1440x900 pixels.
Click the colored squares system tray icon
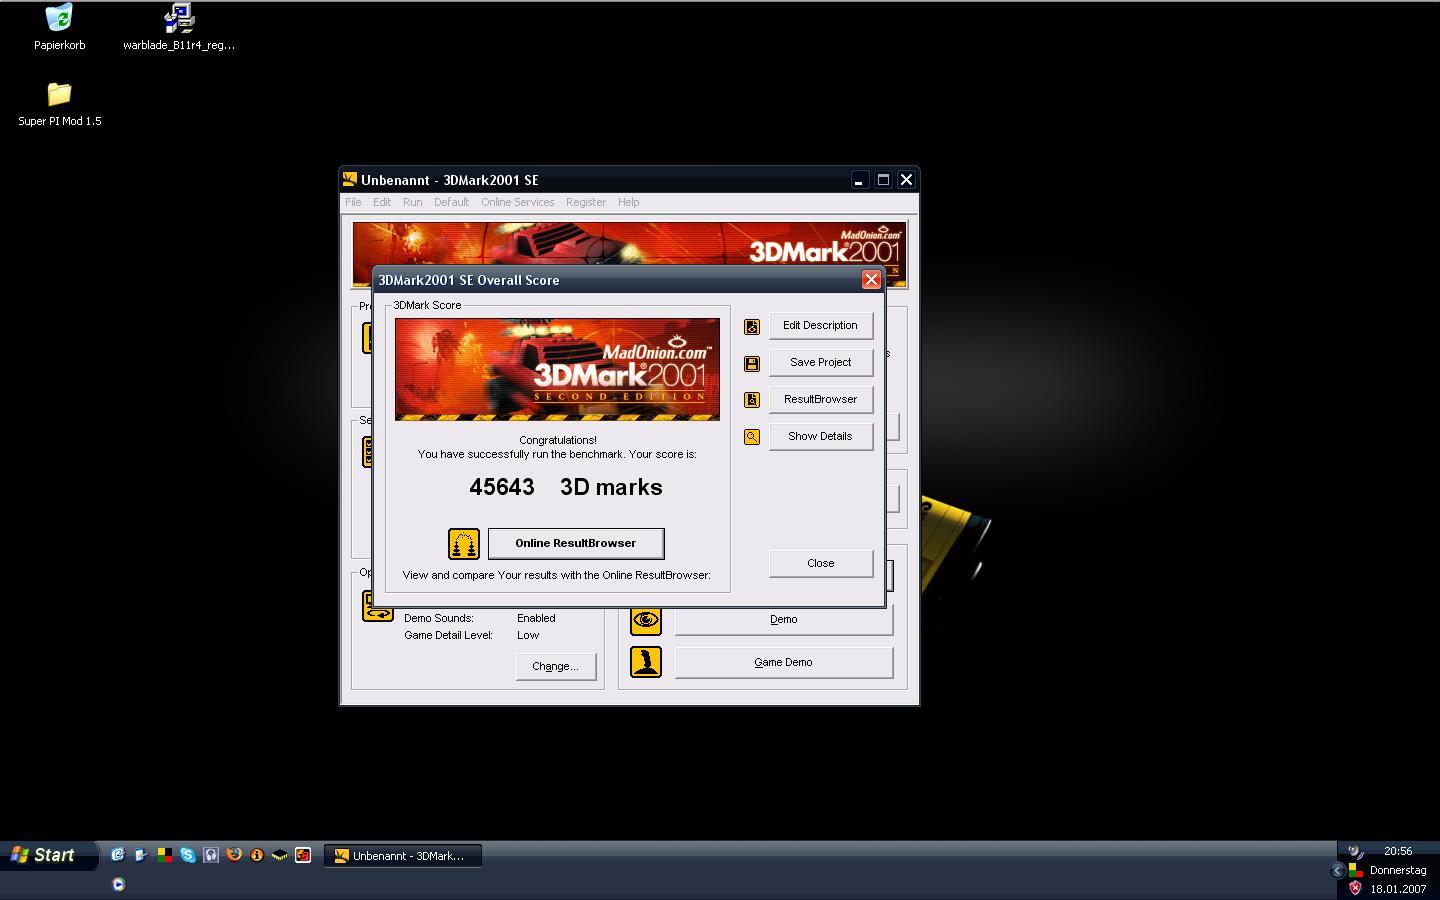tap(1355, 870)
